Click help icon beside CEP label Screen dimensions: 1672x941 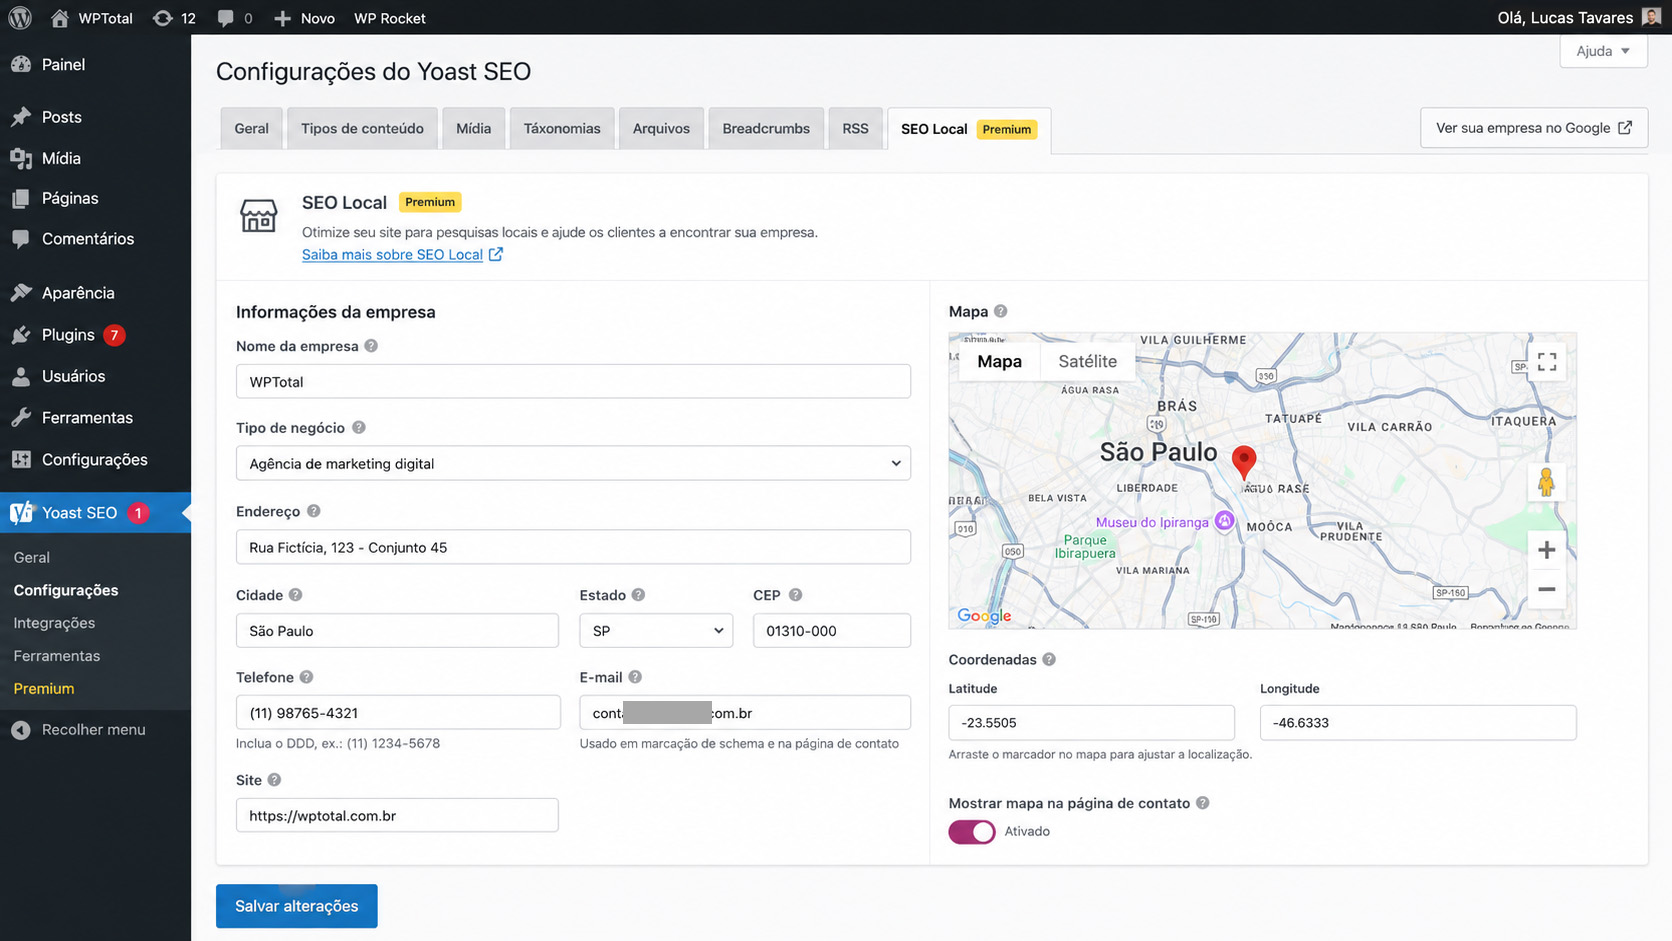pyautogui.click(x=796, y=594)
